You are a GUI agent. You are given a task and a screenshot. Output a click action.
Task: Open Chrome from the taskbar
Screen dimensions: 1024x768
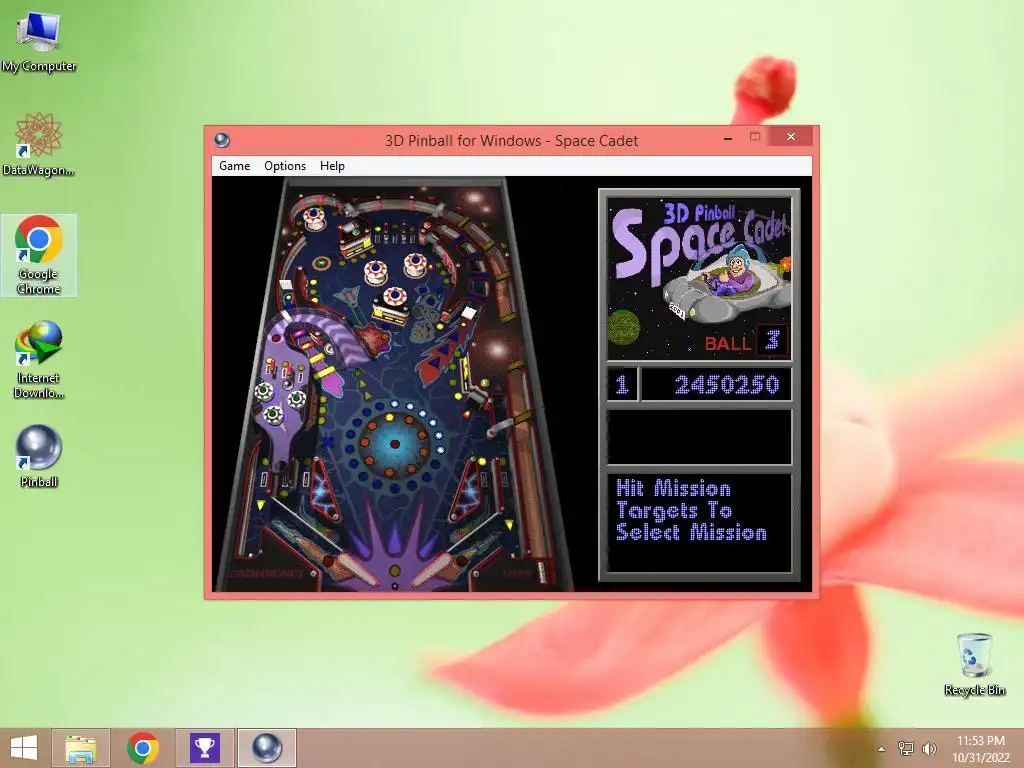[x=143, y=748]
